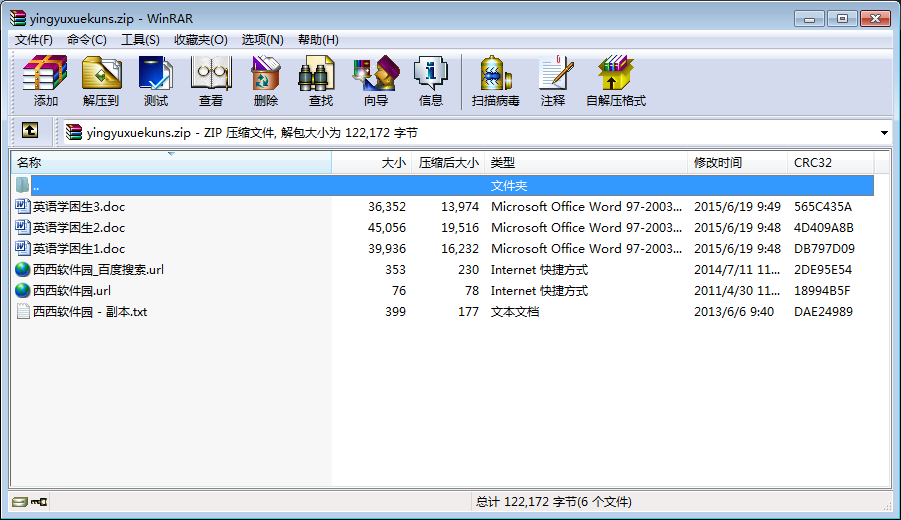Select the file 英语学困生2.doc
901x520 pixels.
click(x=79, y=228)
